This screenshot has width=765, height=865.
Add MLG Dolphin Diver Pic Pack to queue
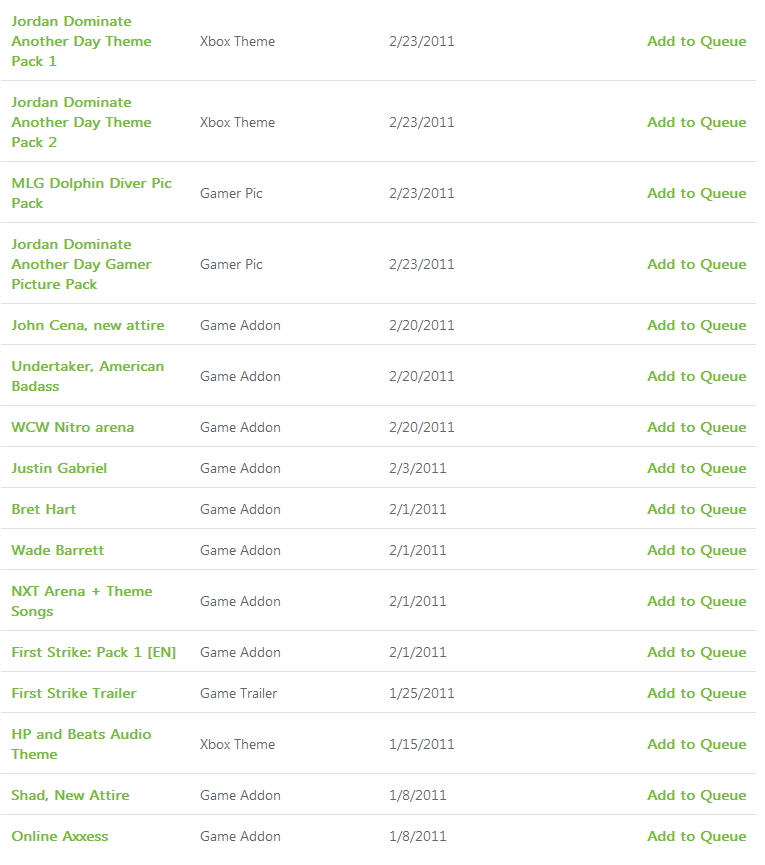697,194
